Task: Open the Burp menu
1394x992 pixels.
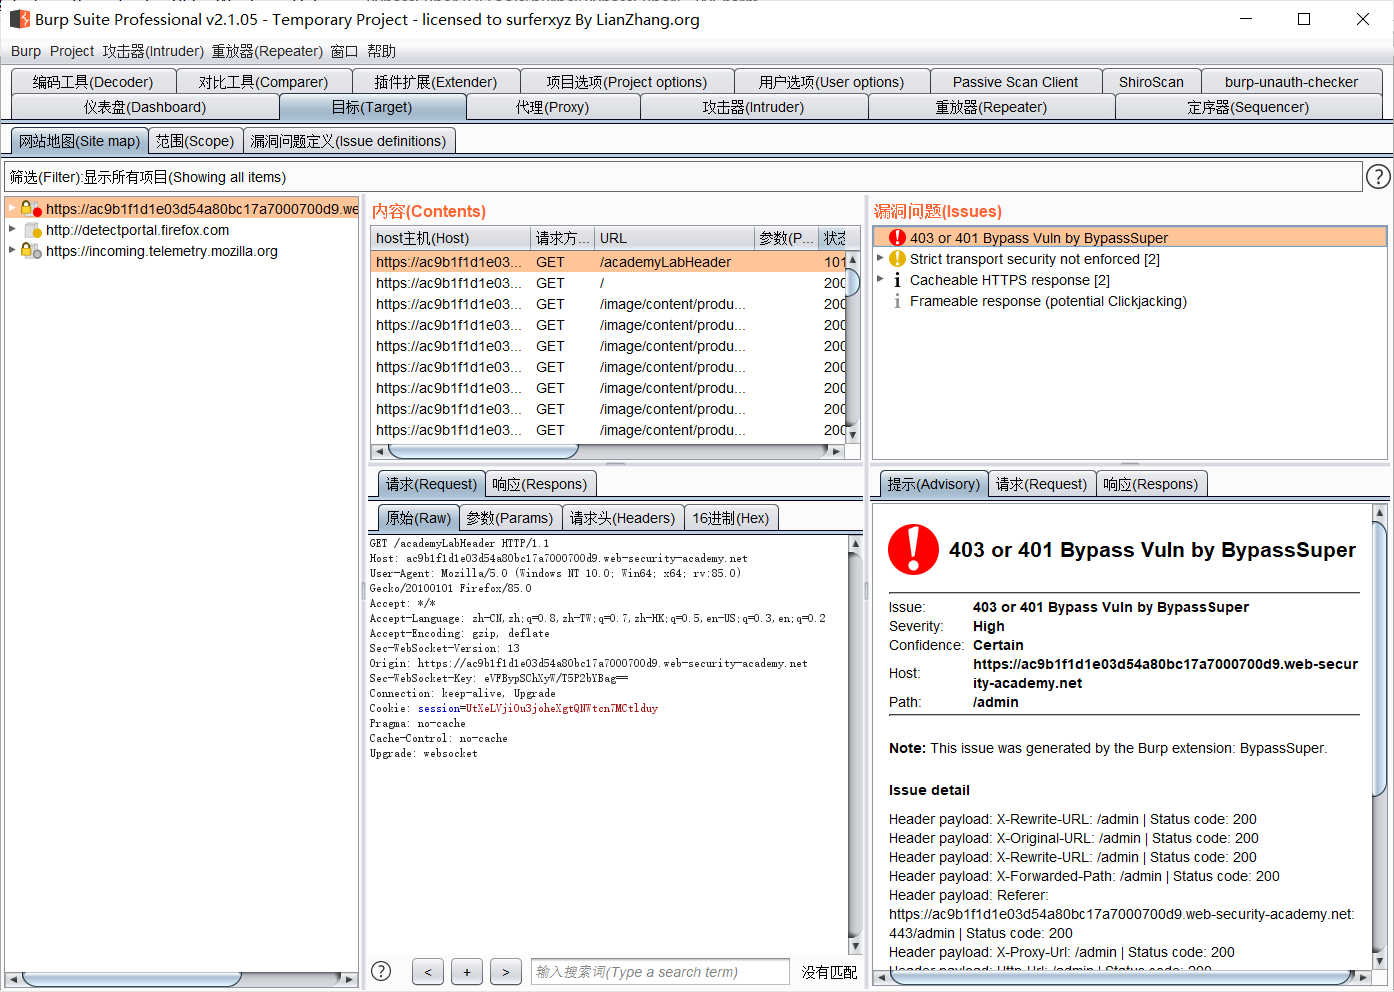Action: [26, 51]
